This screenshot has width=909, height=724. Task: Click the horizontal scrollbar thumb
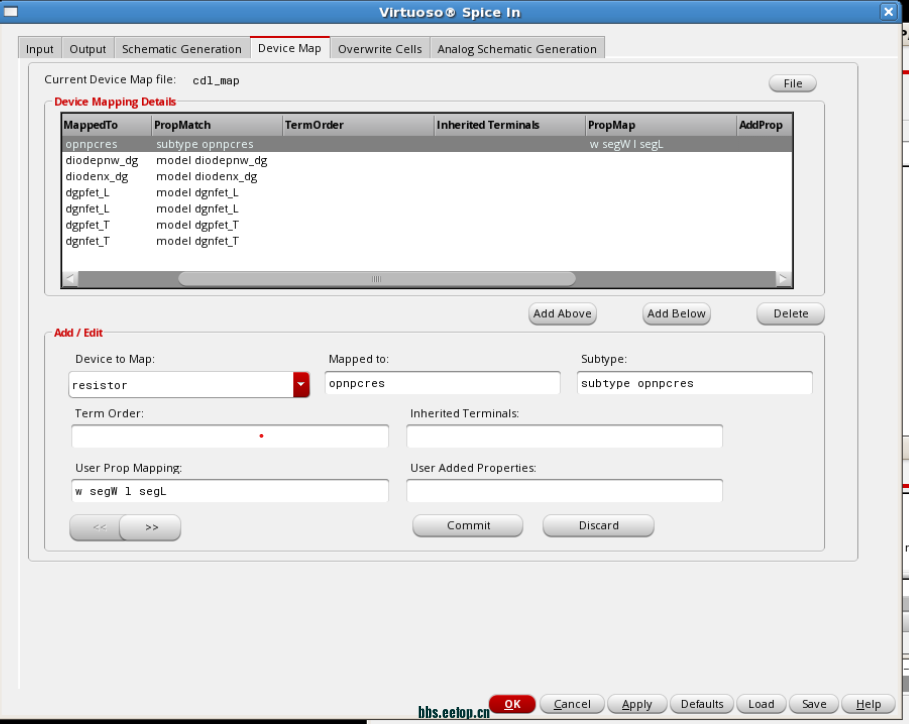(x=377, y=279)
